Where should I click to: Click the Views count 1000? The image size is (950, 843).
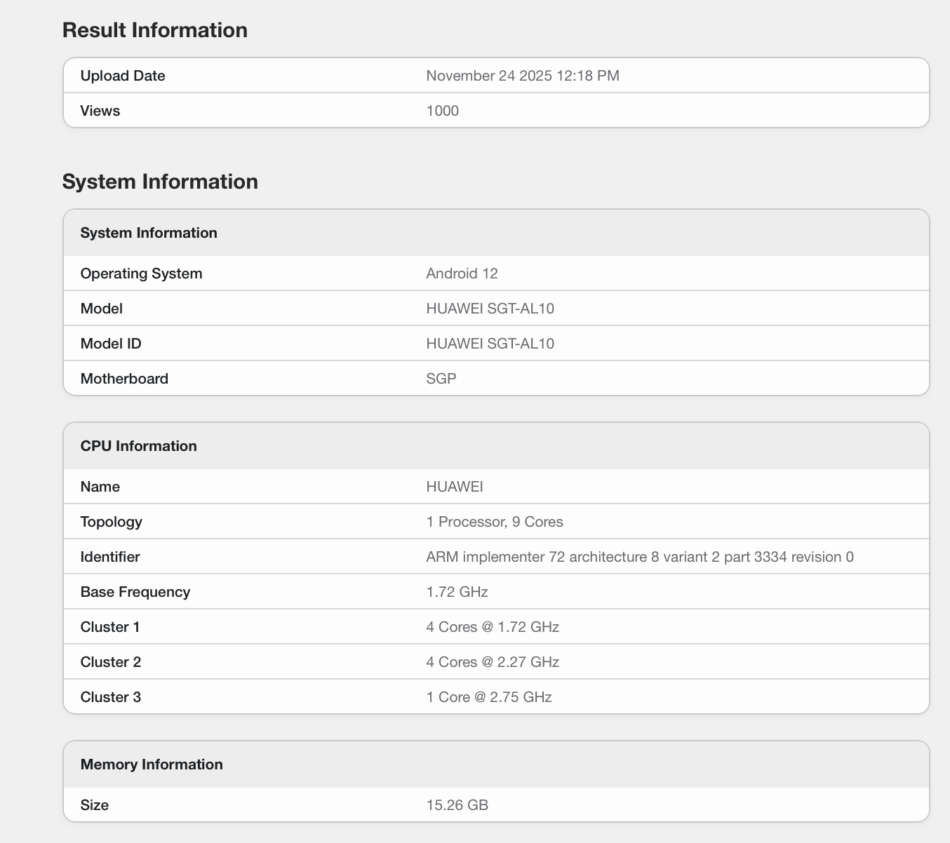pyautogui.click(x=442, y=111)
